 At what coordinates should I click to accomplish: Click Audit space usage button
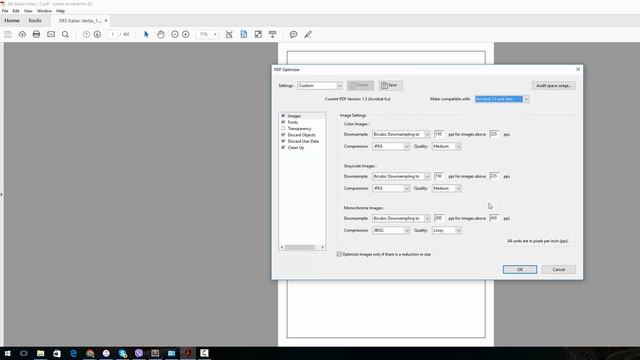[x=553, y=86]
